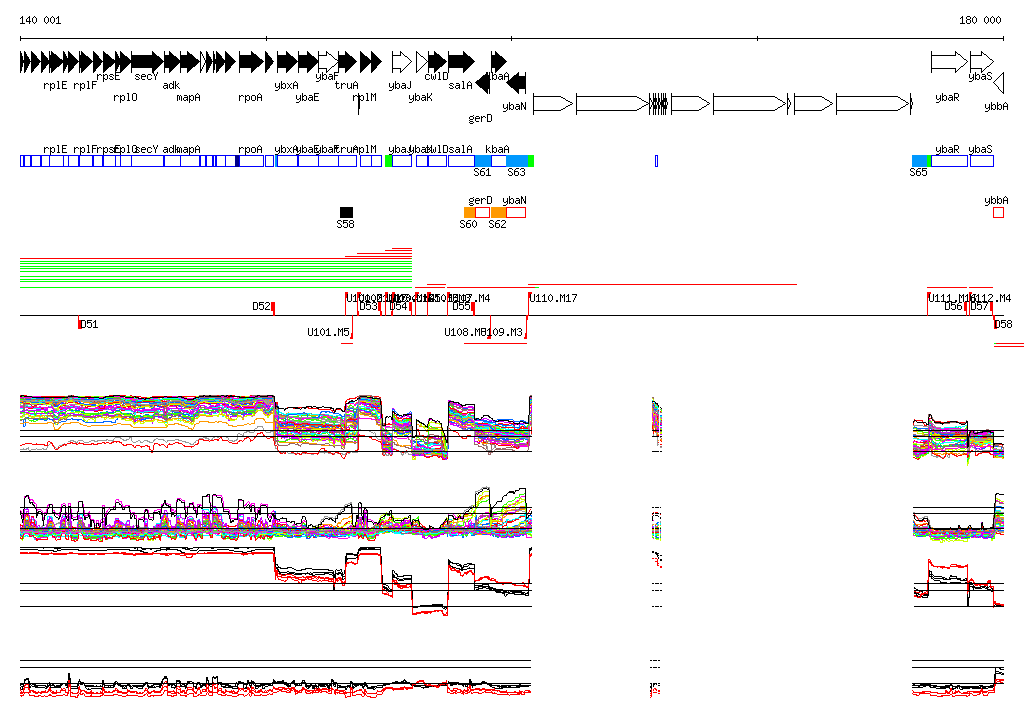Image resolution: width=1024 pixels, height=714 pixels.
Task: Select the truA gene arrow
Action: pos(348,62)
